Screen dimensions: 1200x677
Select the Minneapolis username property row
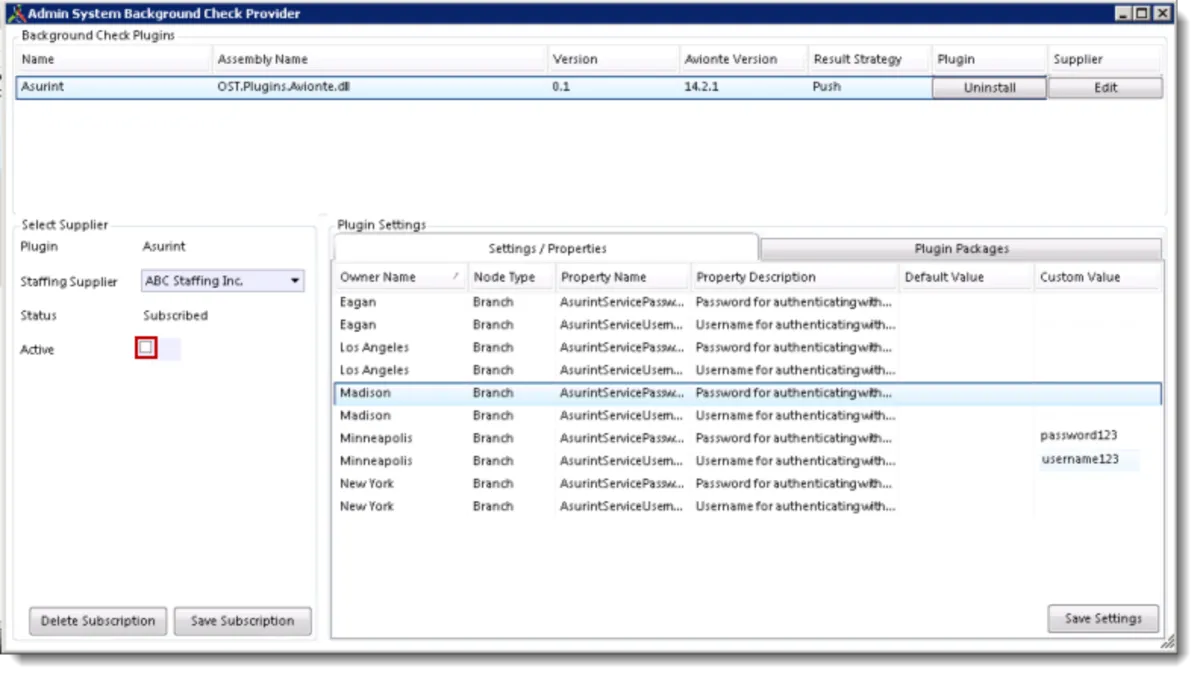click(x=747, y=461)
